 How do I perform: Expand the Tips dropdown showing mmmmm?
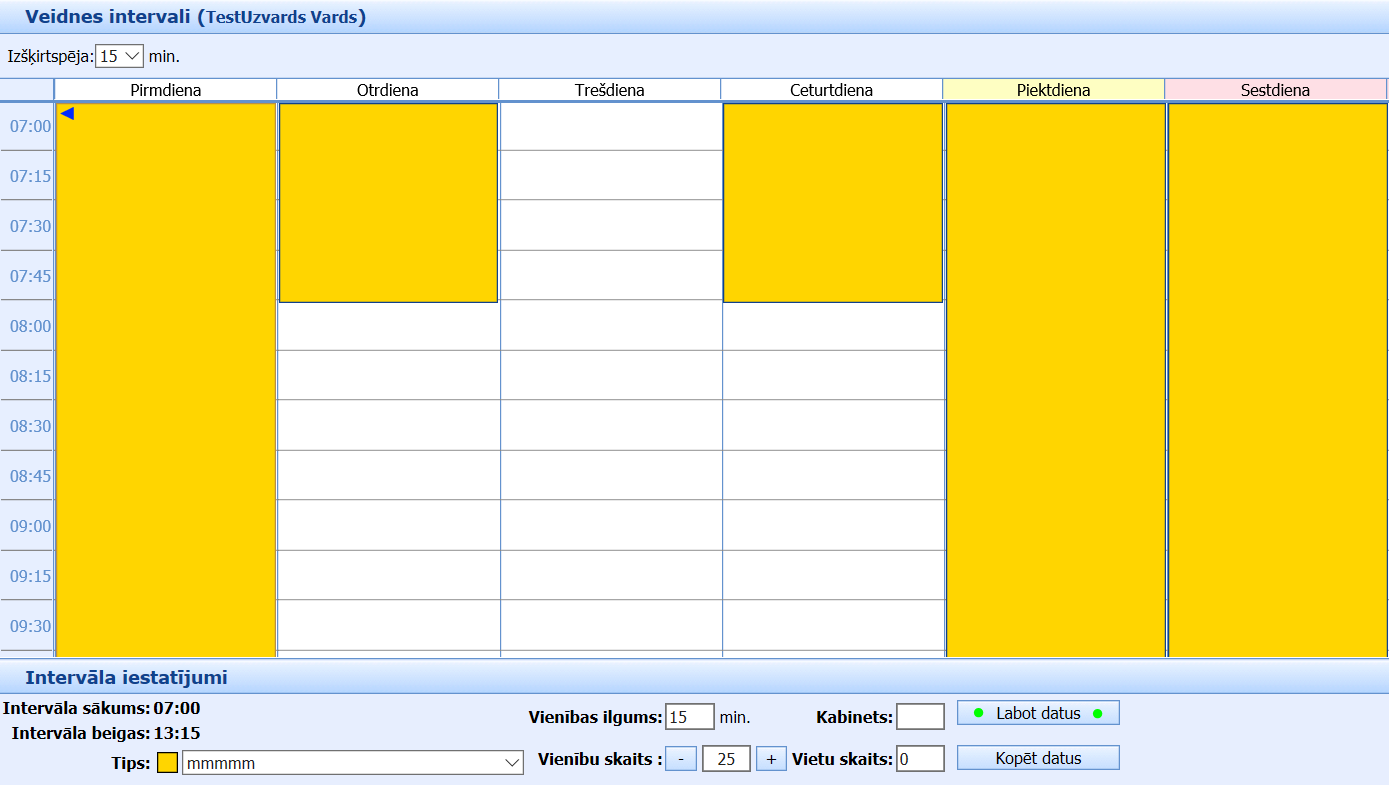pyautogui.click(x=352, y=763)
